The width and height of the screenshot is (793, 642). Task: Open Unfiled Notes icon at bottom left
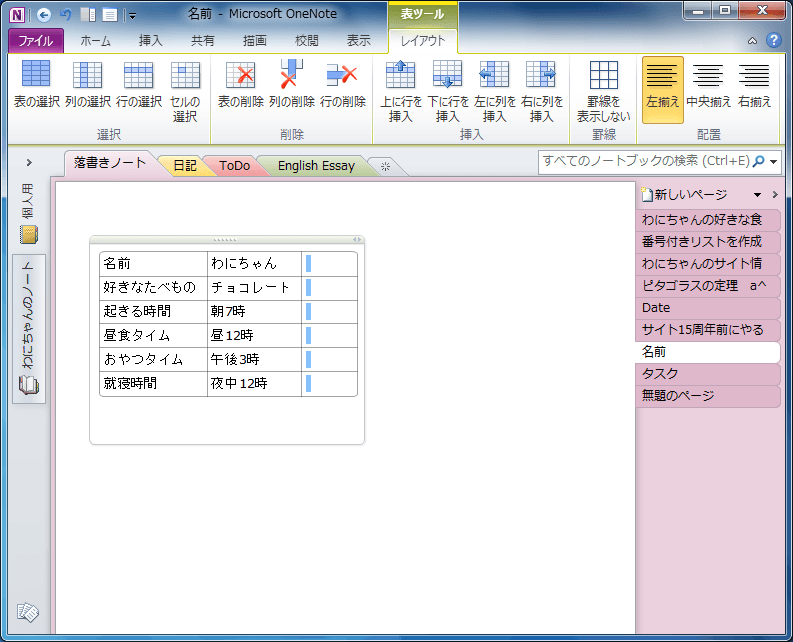click(x=28, y=612)
